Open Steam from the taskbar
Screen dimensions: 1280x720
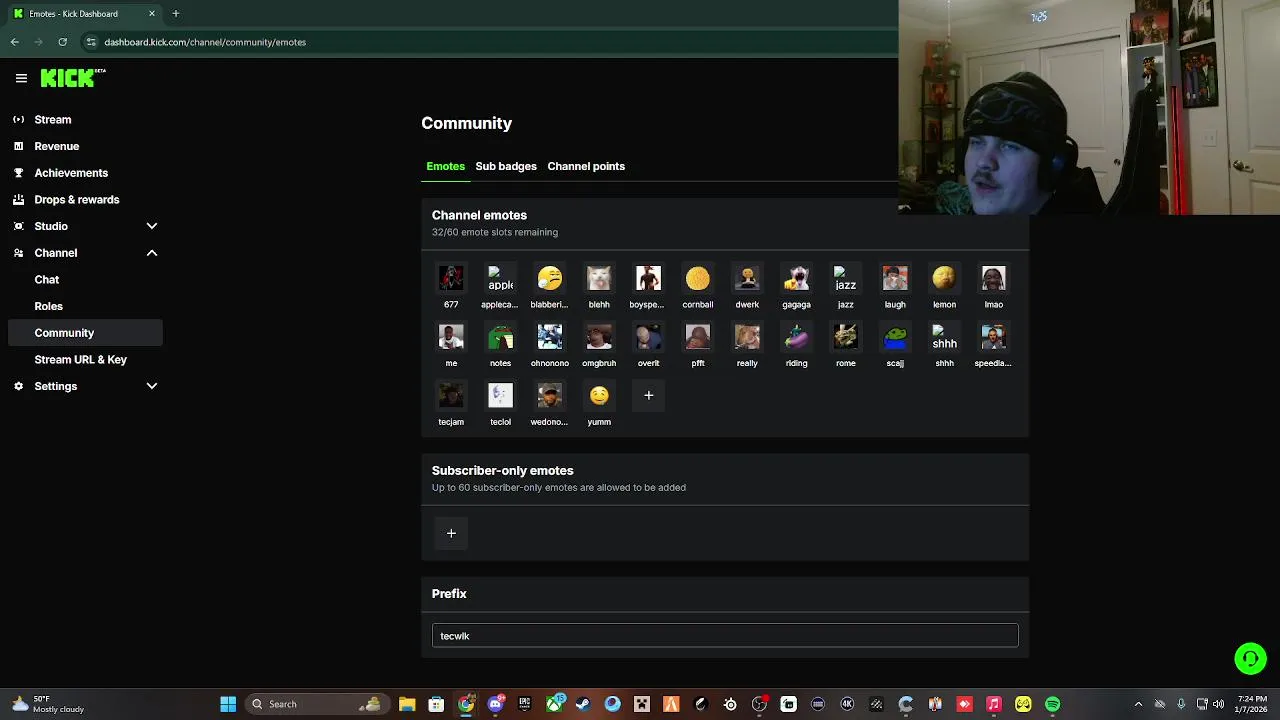coord(583,704)
